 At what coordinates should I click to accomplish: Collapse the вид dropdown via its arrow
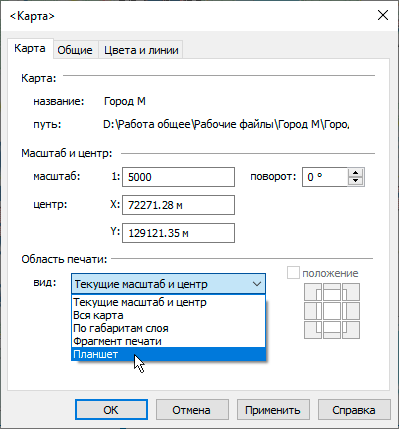click(x=257, y=284)
